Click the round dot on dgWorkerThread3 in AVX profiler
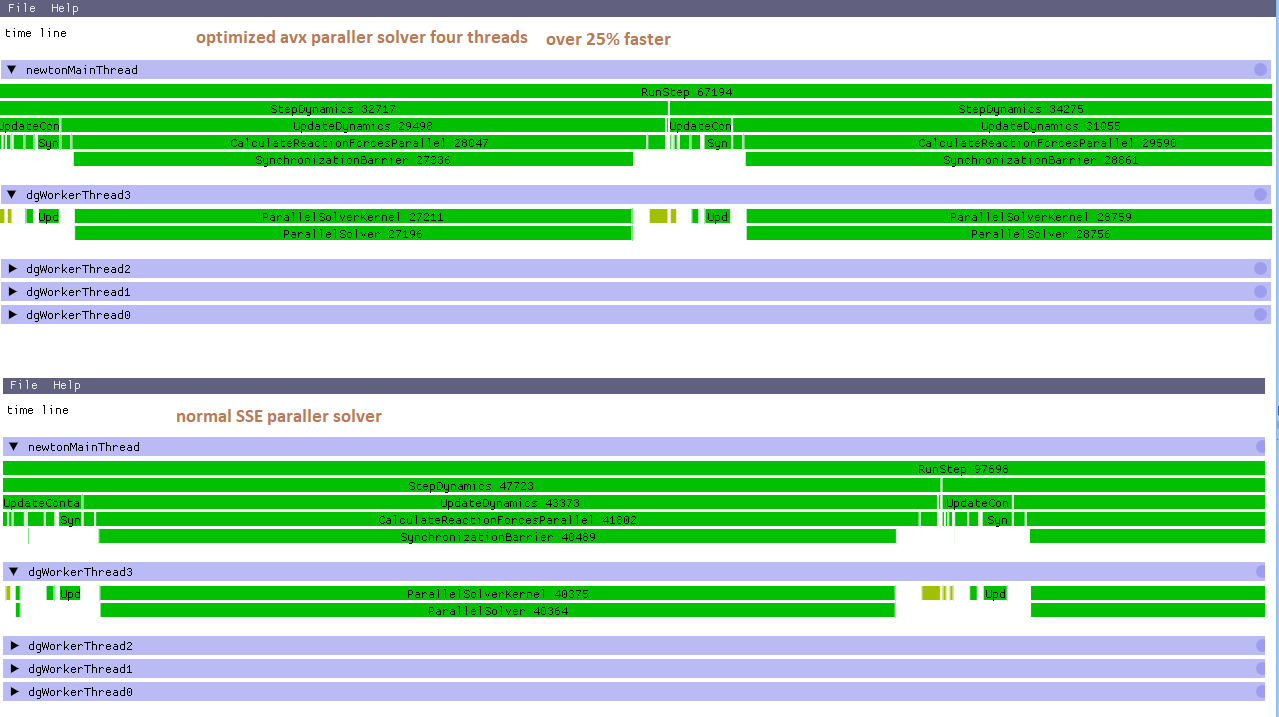 pos(1260,195)
